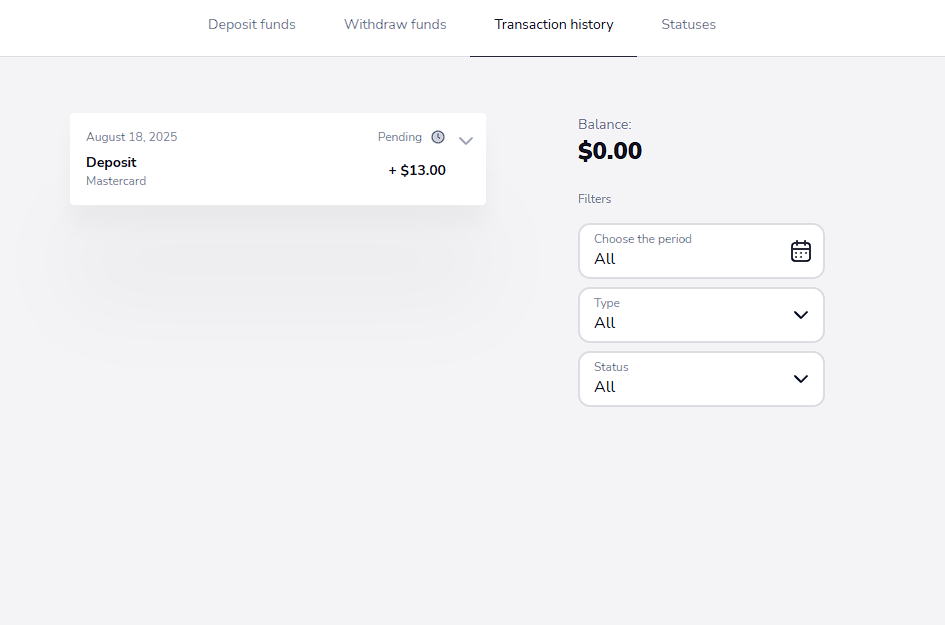The image size is (945, 625).
Task: Open the Type filter dropdown
Action: pos(701,315)
